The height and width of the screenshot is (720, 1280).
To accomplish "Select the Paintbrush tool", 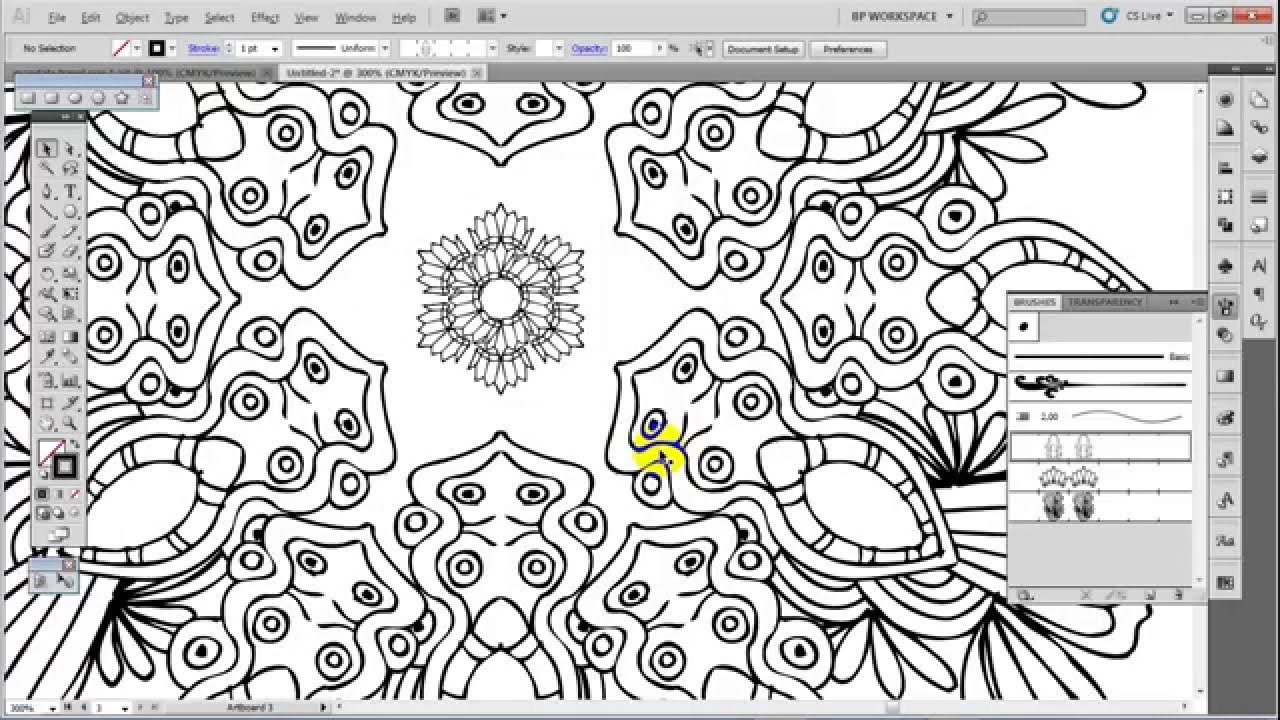I will pyautogui.click(x=47, y=231).
